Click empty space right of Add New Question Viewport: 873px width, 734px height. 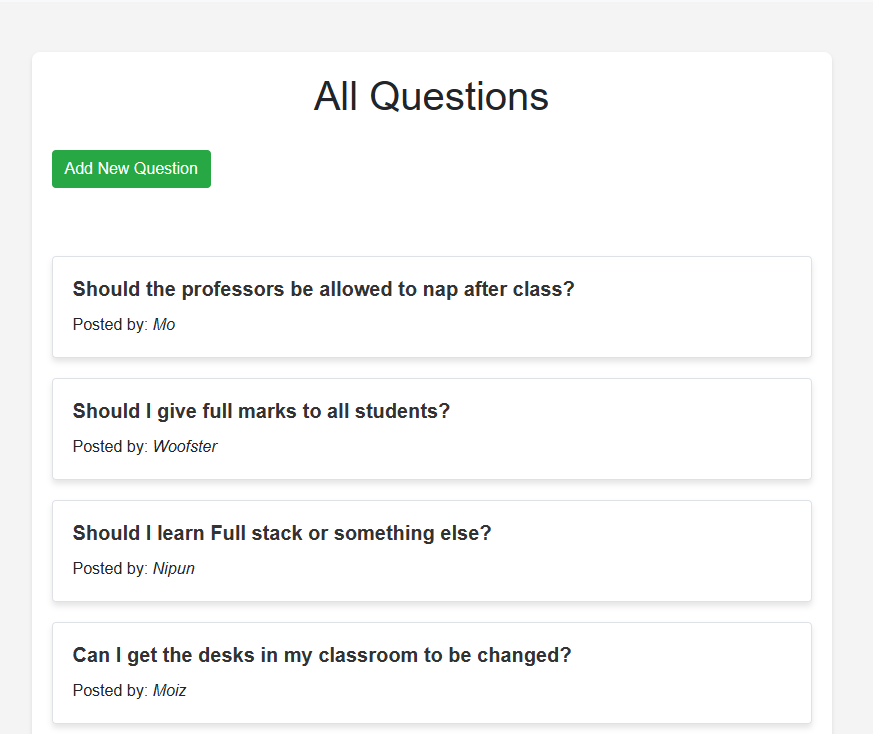pos(500,169)
